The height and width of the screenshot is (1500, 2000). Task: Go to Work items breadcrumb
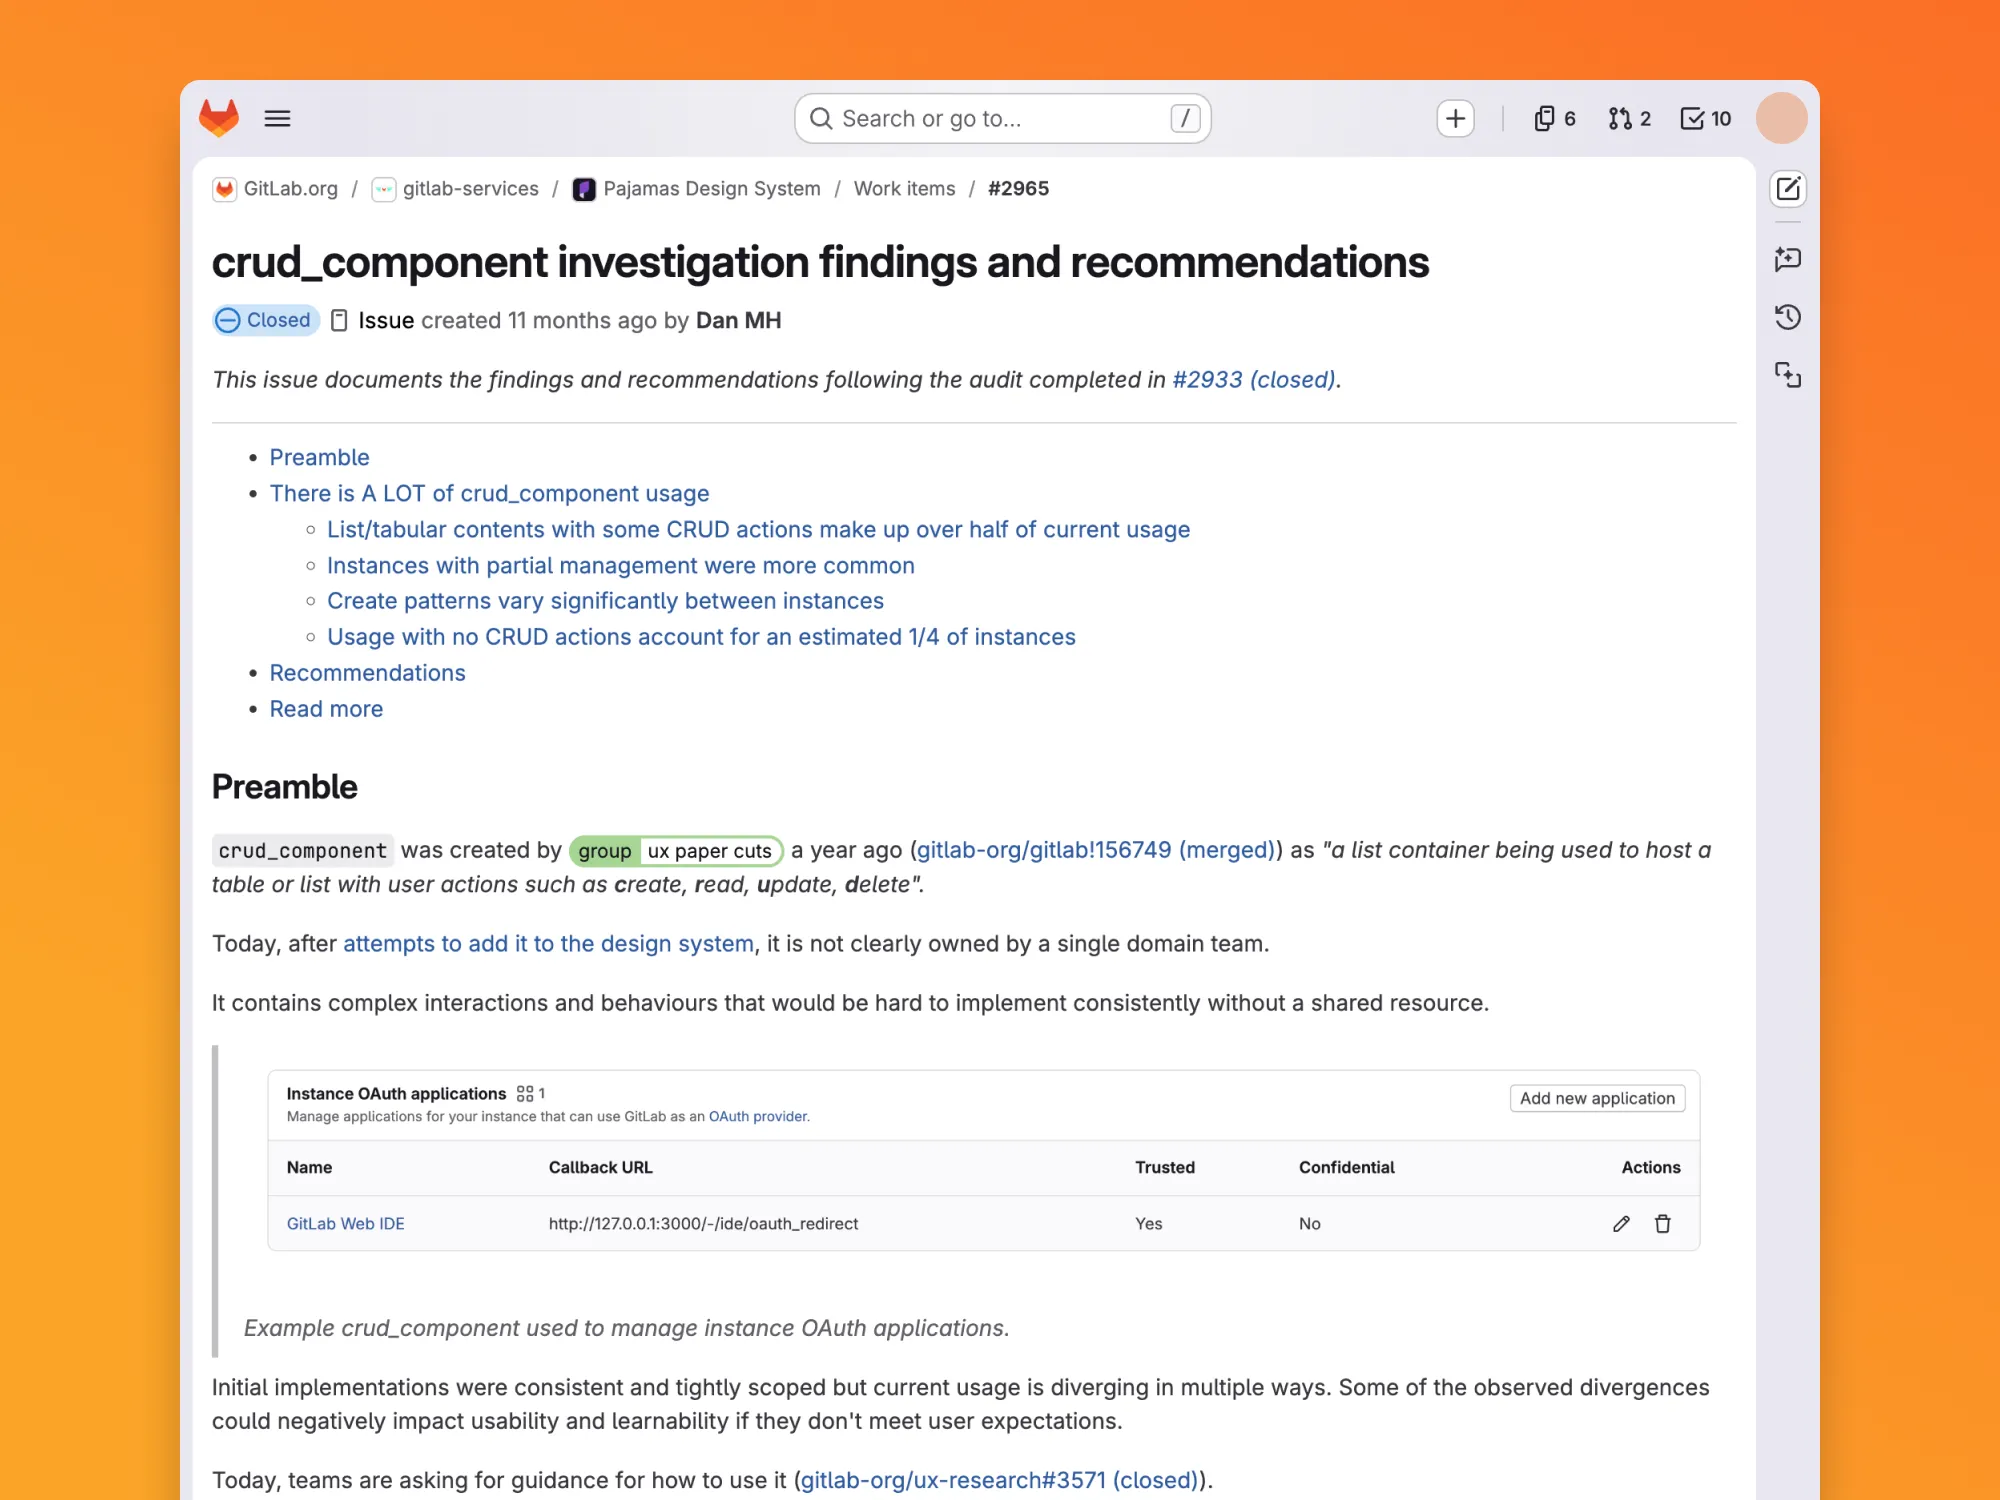coord(905,189)
